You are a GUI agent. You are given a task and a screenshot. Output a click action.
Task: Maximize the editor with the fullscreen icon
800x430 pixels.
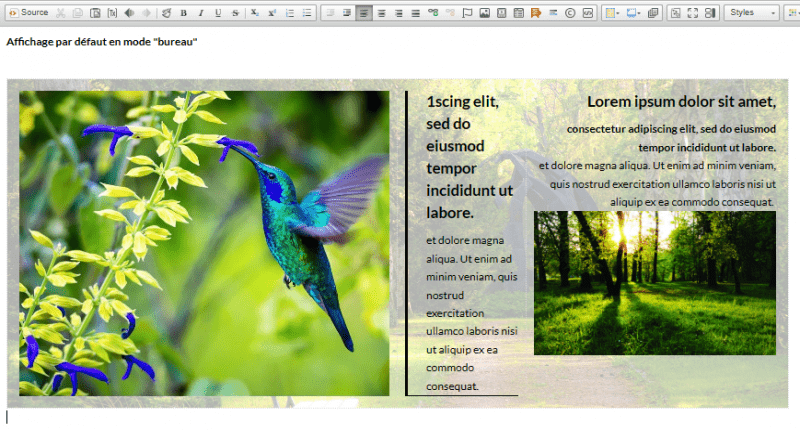coord(693,12)
